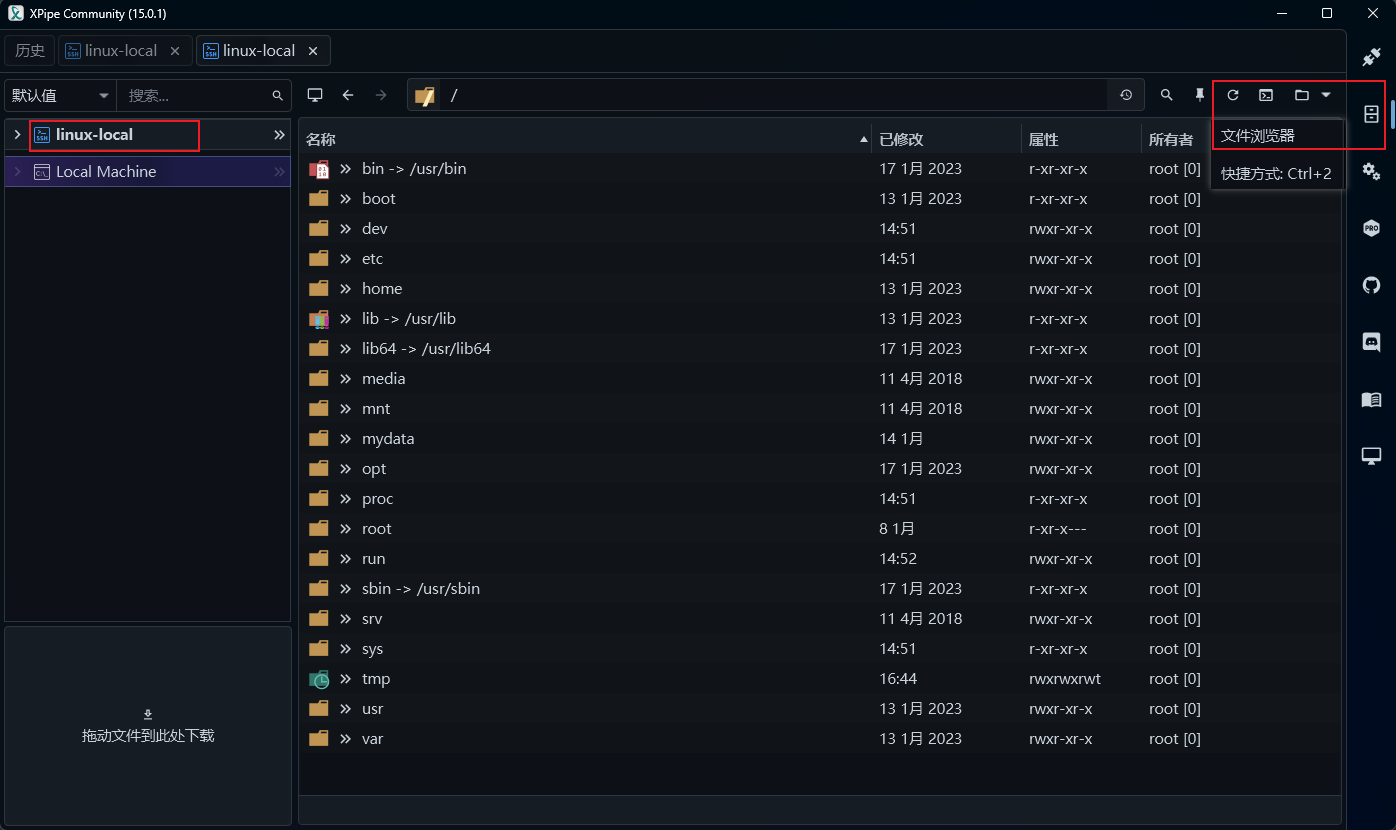This screenshot has width=1396, height=830.
Task: Select the srv folder row
Action: pyautogui.click(x=819, y=619)
